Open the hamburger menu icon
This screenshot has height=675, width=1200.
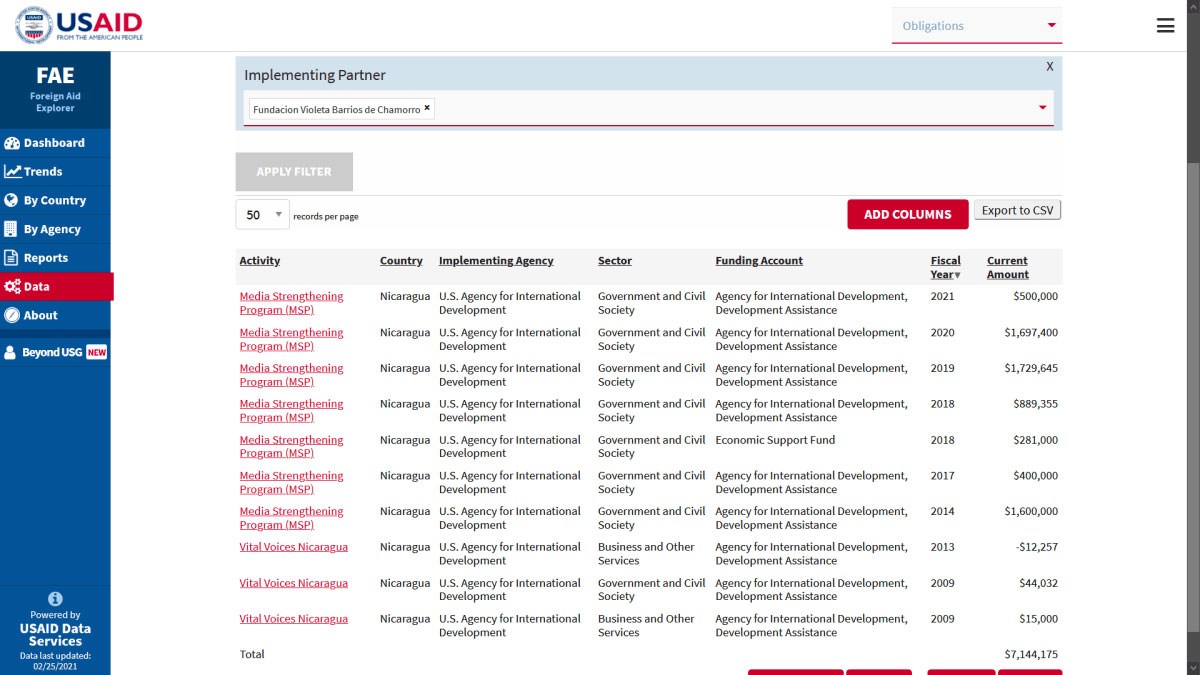coord(1165,26)
